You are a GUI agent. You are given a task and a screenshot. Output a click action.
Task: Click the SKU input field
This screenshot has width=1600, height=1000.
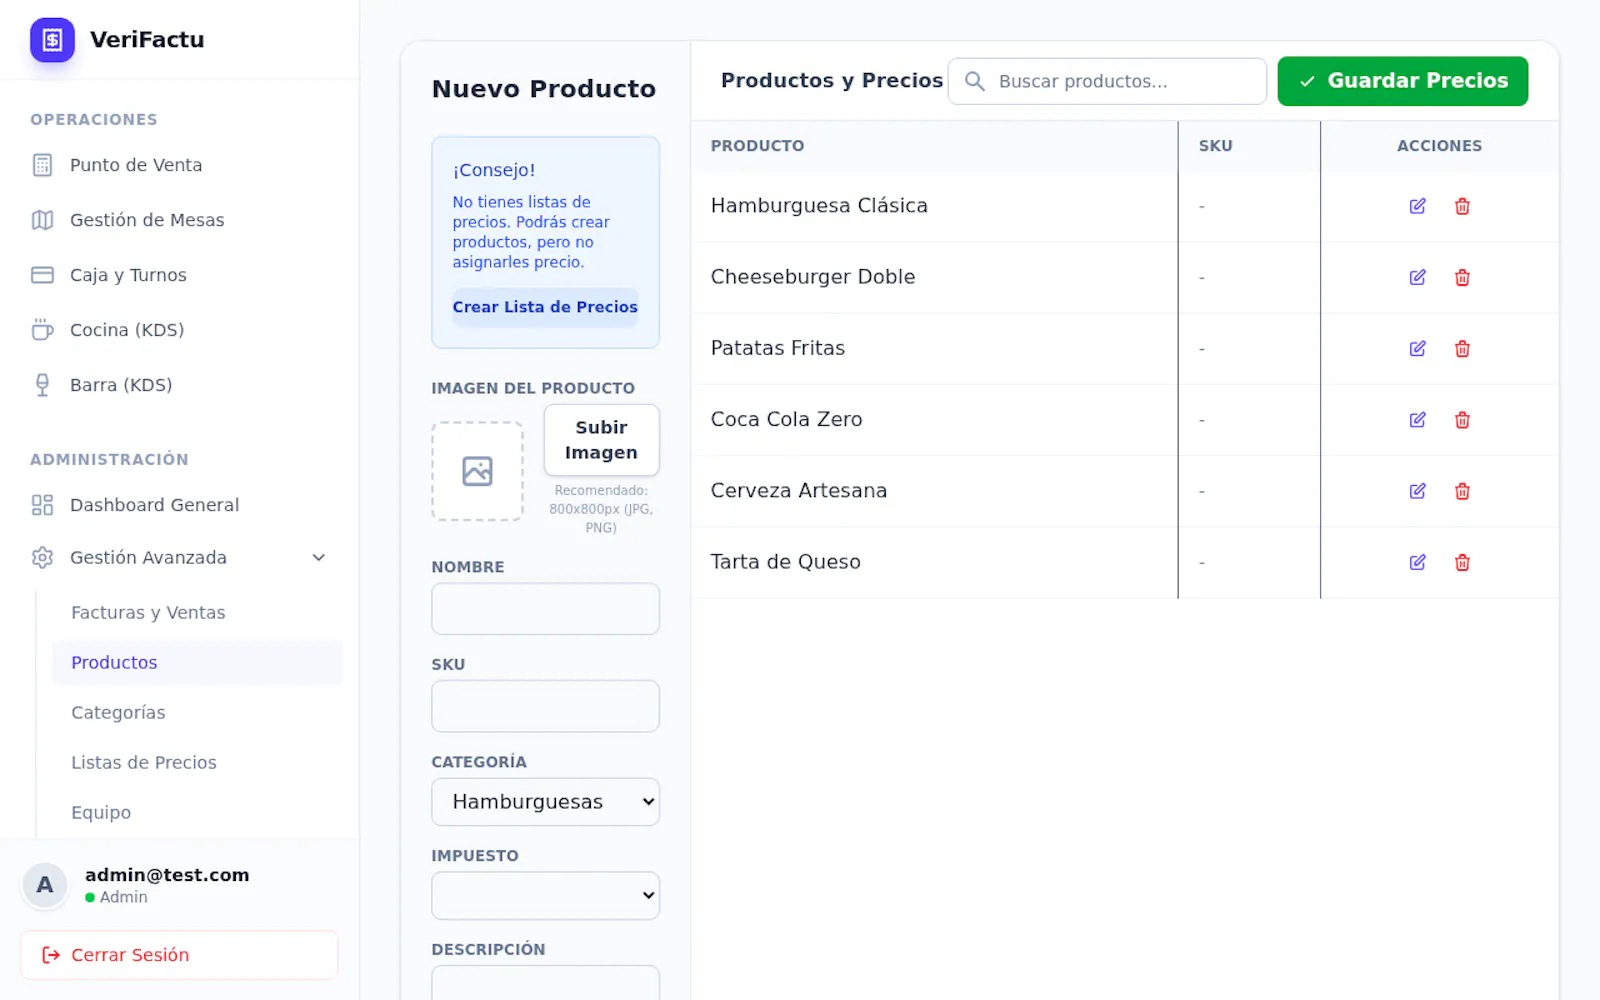click(545, 706)
